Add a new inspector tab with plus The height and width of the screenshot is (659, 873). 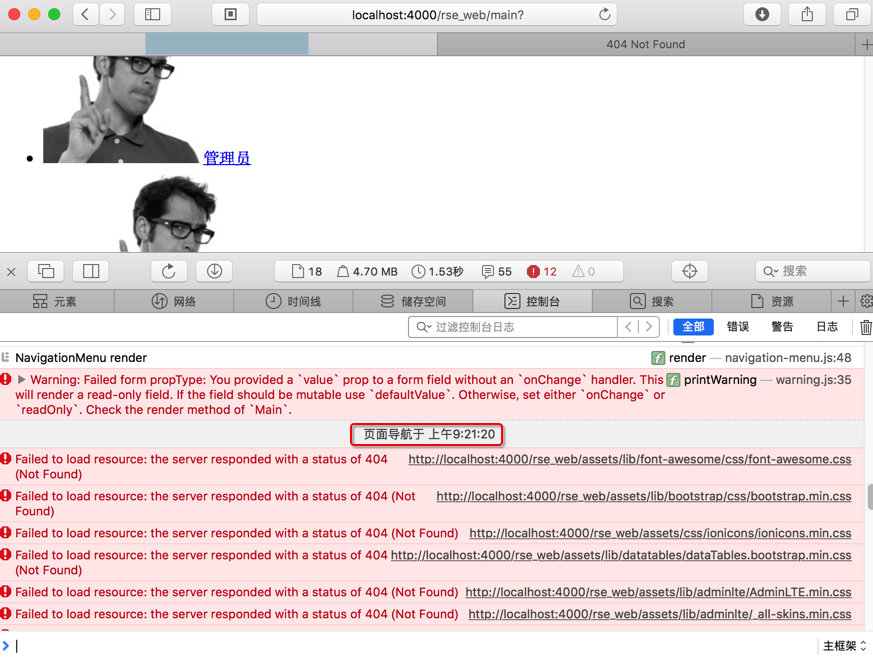click(x=843, y=301)
